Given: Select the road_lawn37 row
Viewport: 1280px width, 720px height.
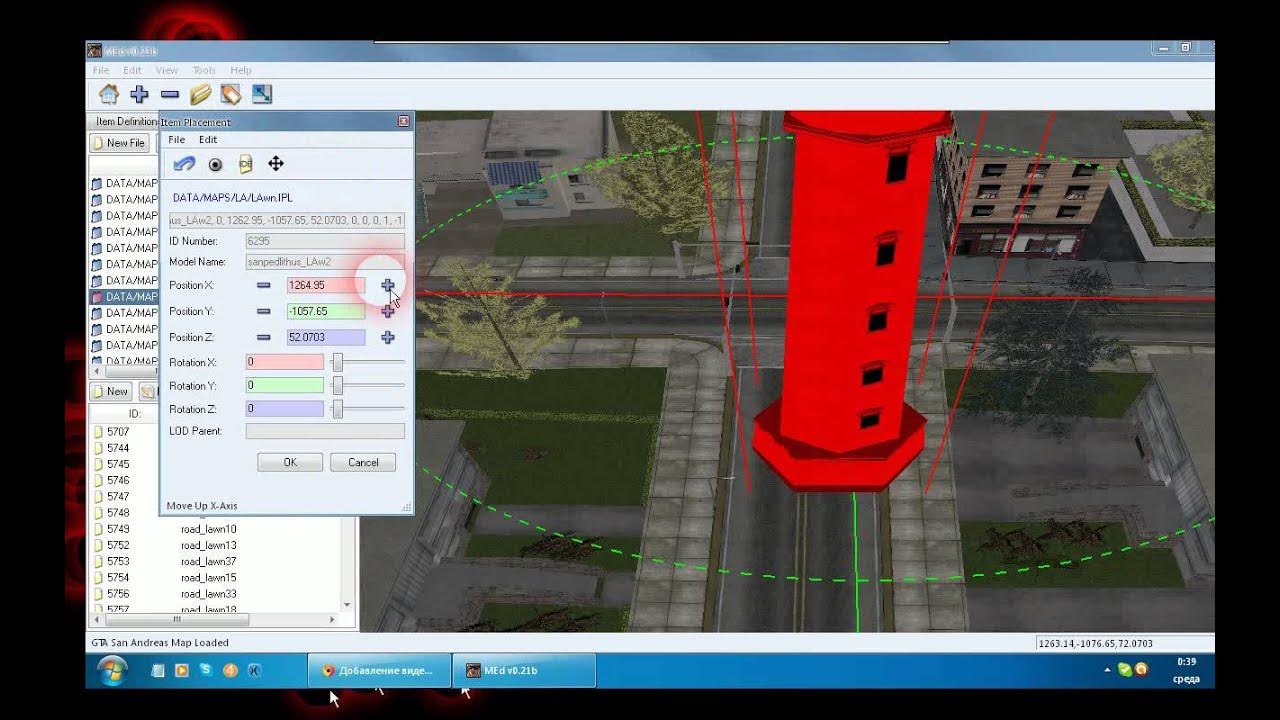Looking at the screenshot, I should tap(208, 561).
